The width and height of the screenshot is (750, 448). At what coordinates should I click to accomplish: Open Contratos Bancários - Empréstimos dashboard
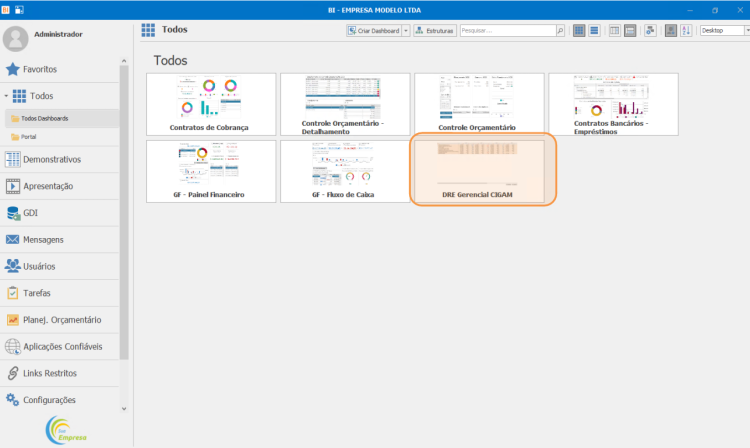point(613,104)
